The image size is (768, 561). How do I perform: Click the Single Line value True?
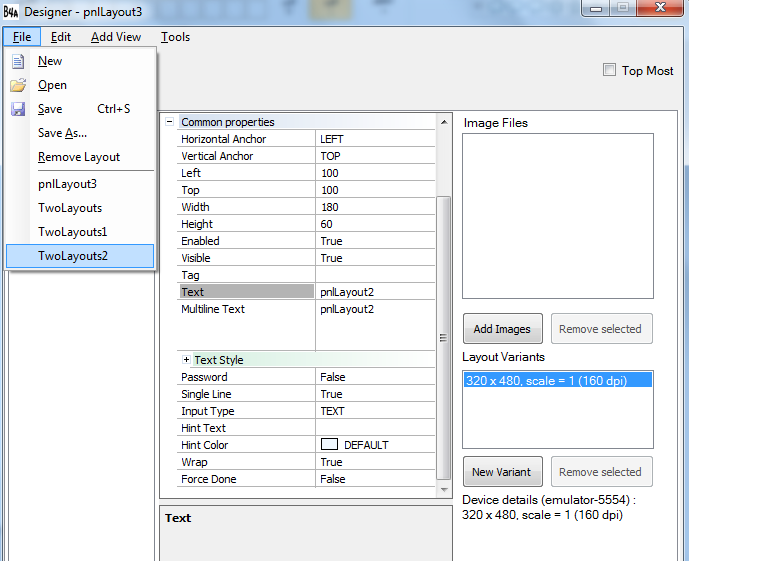click(x=375, y=394)
